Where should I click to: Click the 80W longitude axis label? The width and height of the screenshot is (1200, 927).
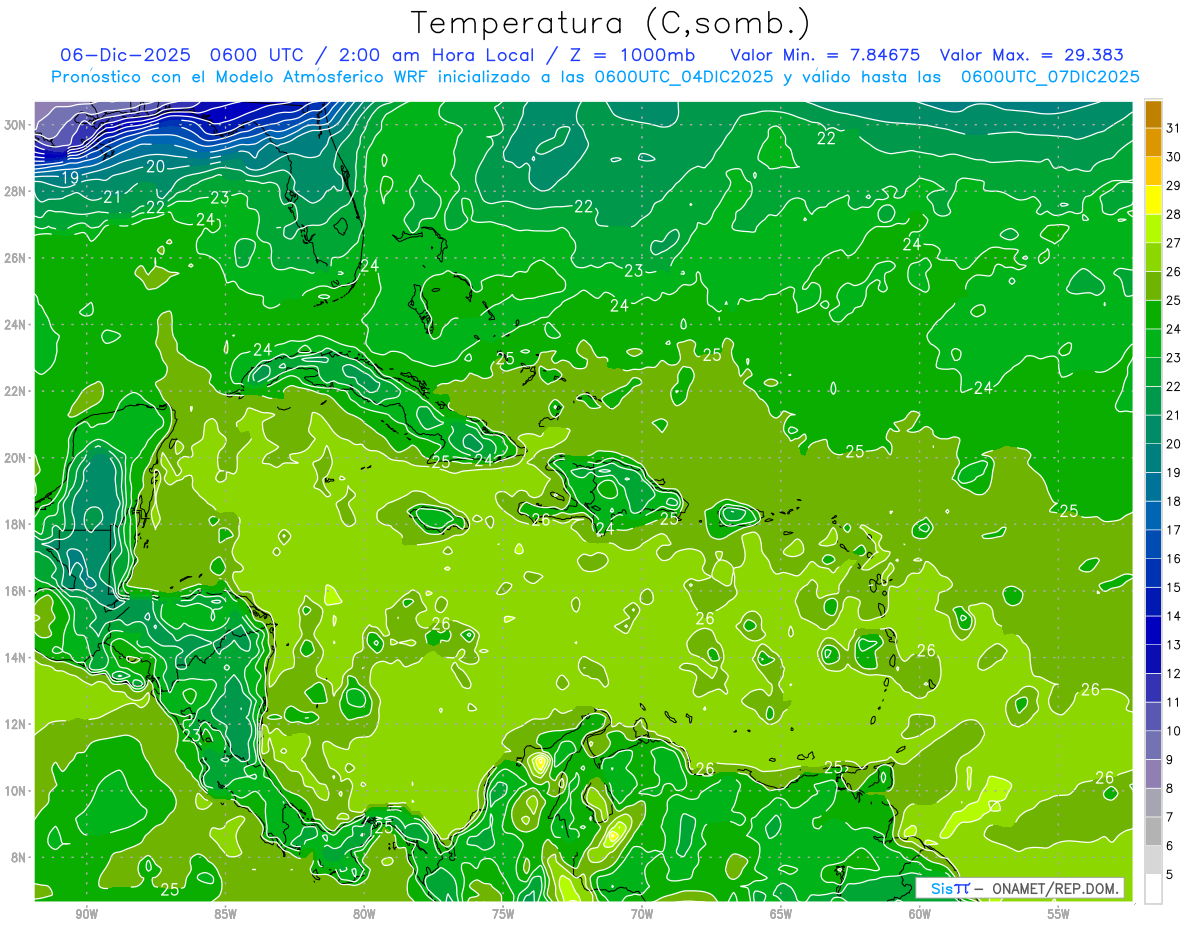pos(364,914)
